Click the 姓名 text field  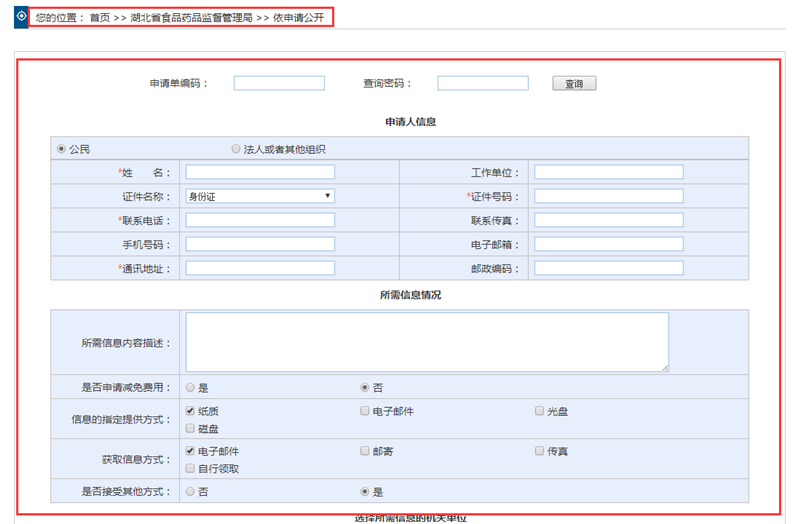pos(259,172)
